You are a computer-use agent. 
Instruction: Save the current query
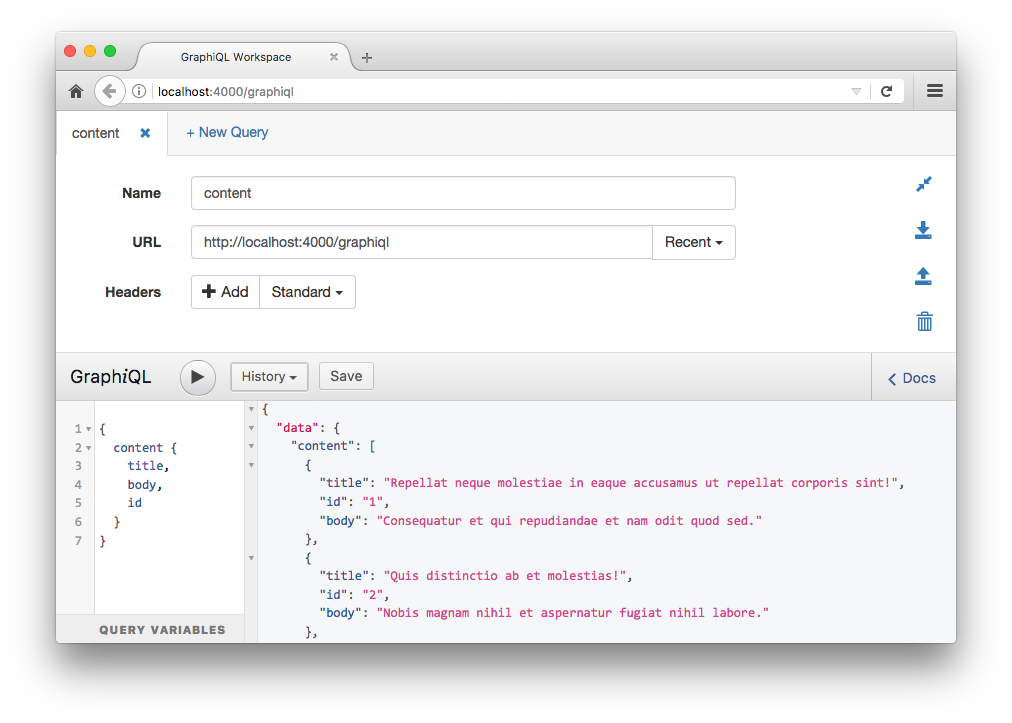click(345, 376)
